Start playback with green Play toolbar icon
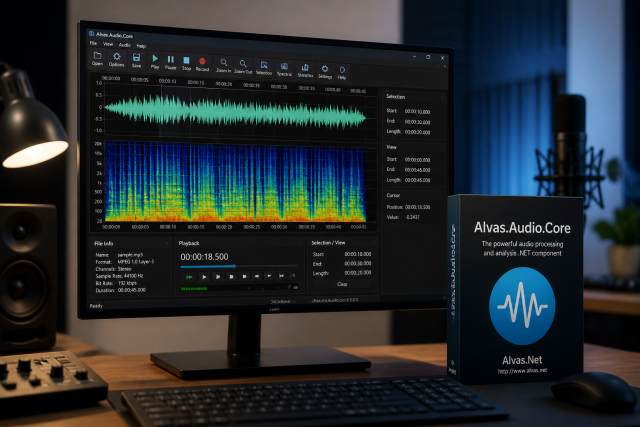Viewport: 640px width, 427px height. pyautogui.click(x=155, y=59)
